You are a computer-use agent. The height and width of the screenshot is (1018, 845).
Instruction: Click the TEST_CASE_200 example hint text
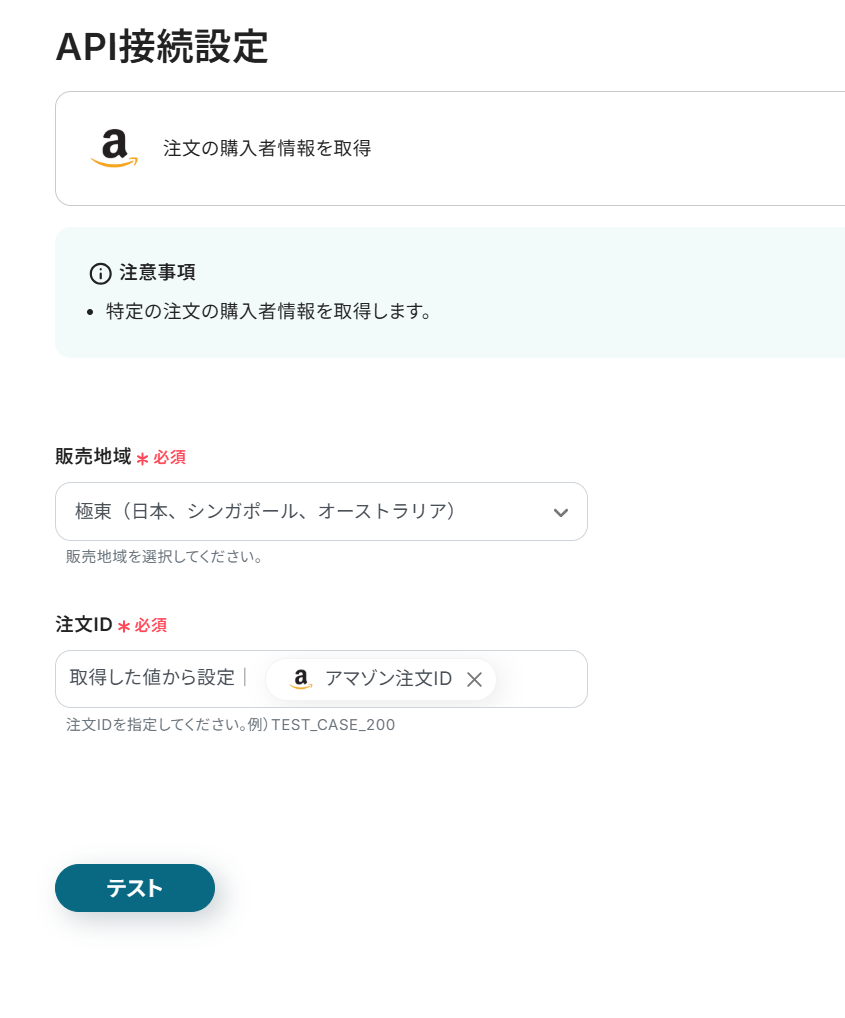pyautogui.click(x=333, y=725)
